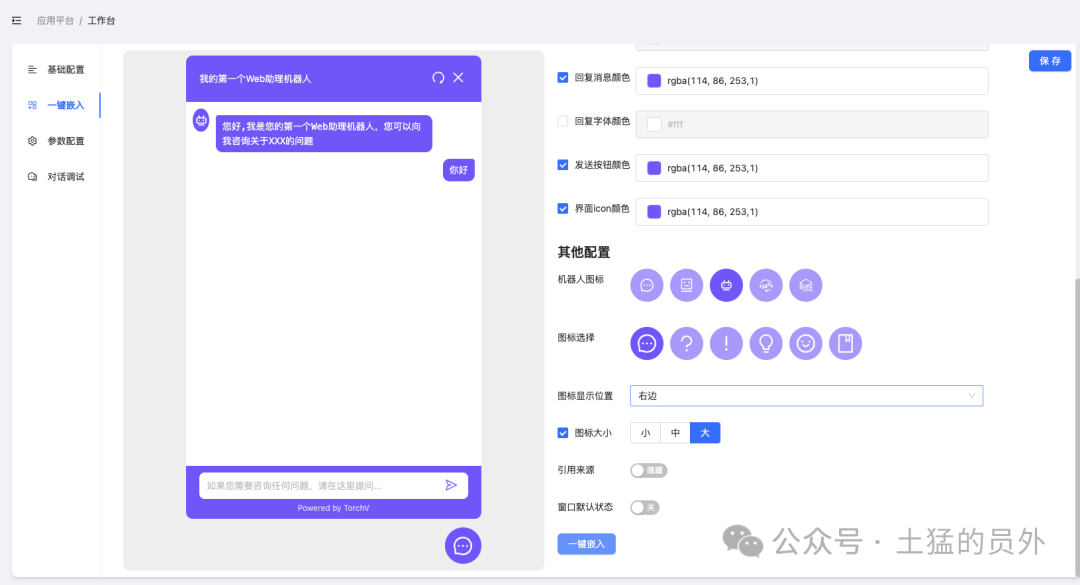Enable the 回复字体颜色 checkbox
Viewport: 1080px width, 585px height.
(563, 121)
